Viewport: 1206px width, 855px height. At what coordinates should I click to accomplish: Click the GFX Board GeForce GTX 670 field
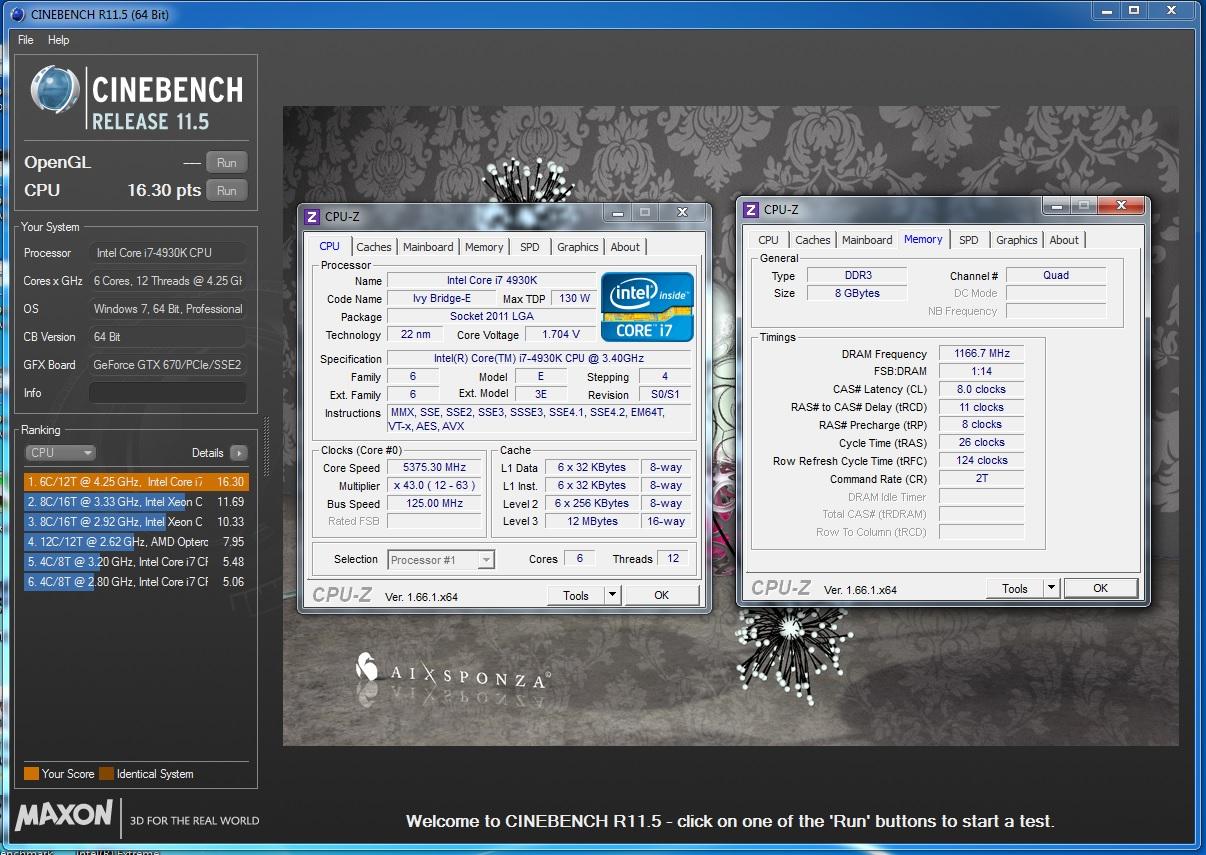tap(167, 365)
